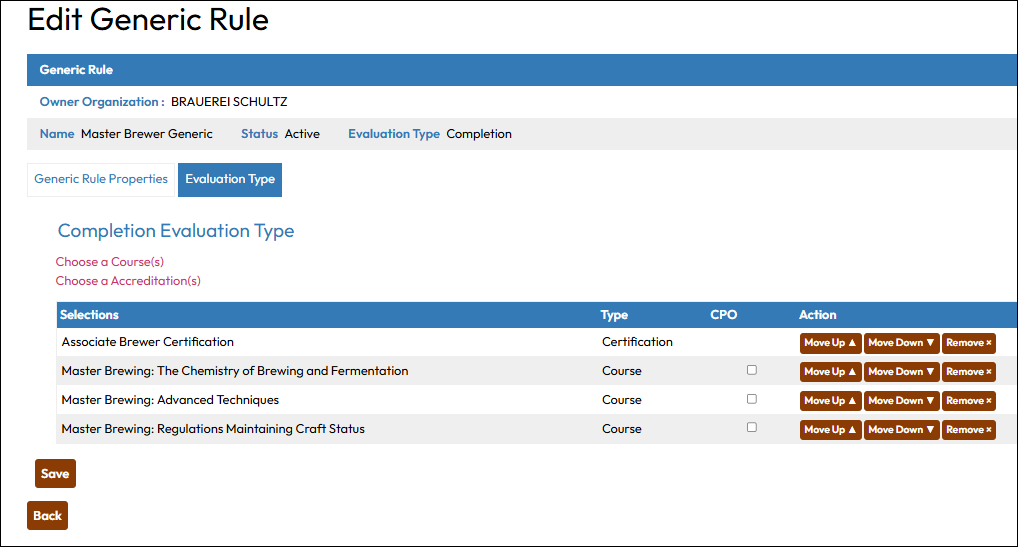Click the Choose a Accreditation(s) link
Screen dimensions: 1018x547
click(x=128, y=281)
